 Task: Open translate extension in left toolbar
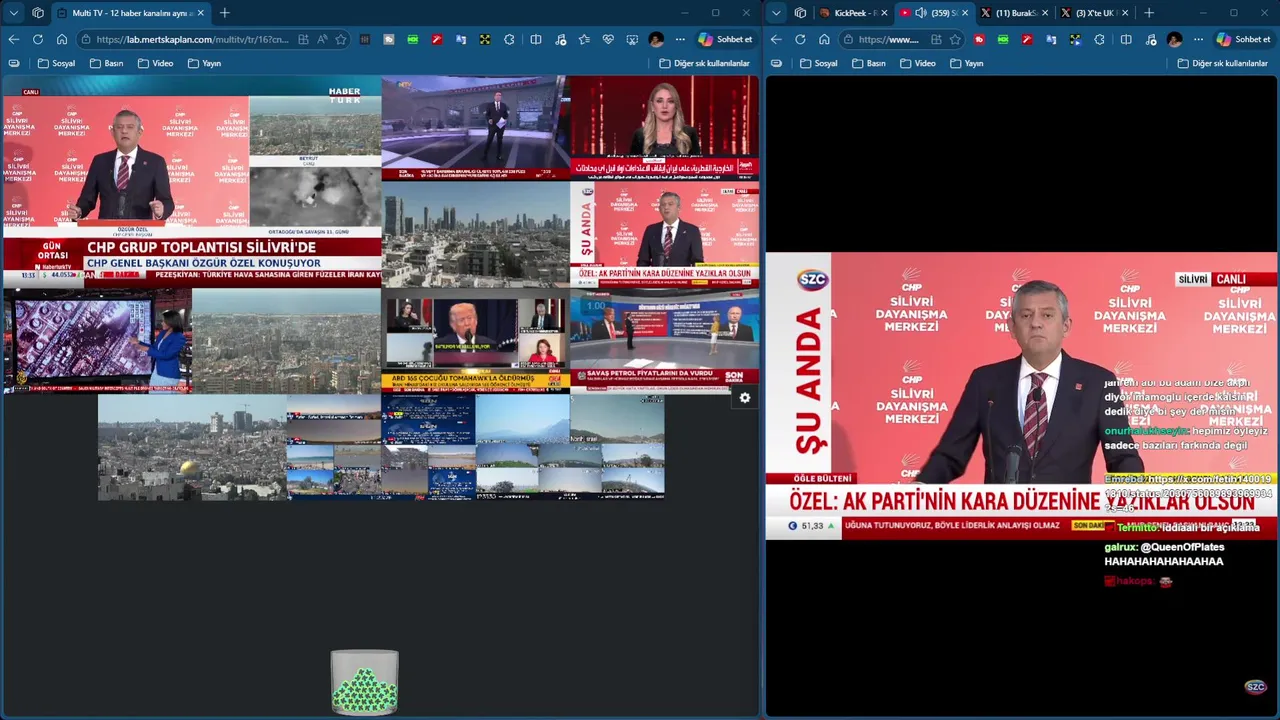461,39
